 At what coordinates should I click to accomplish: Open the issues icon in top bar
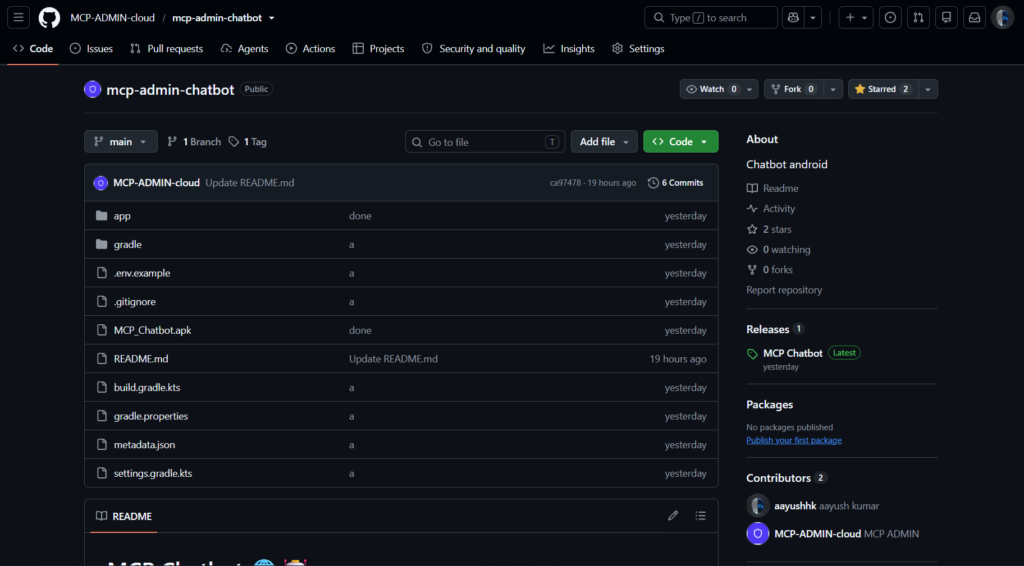[x=890, y=18]
